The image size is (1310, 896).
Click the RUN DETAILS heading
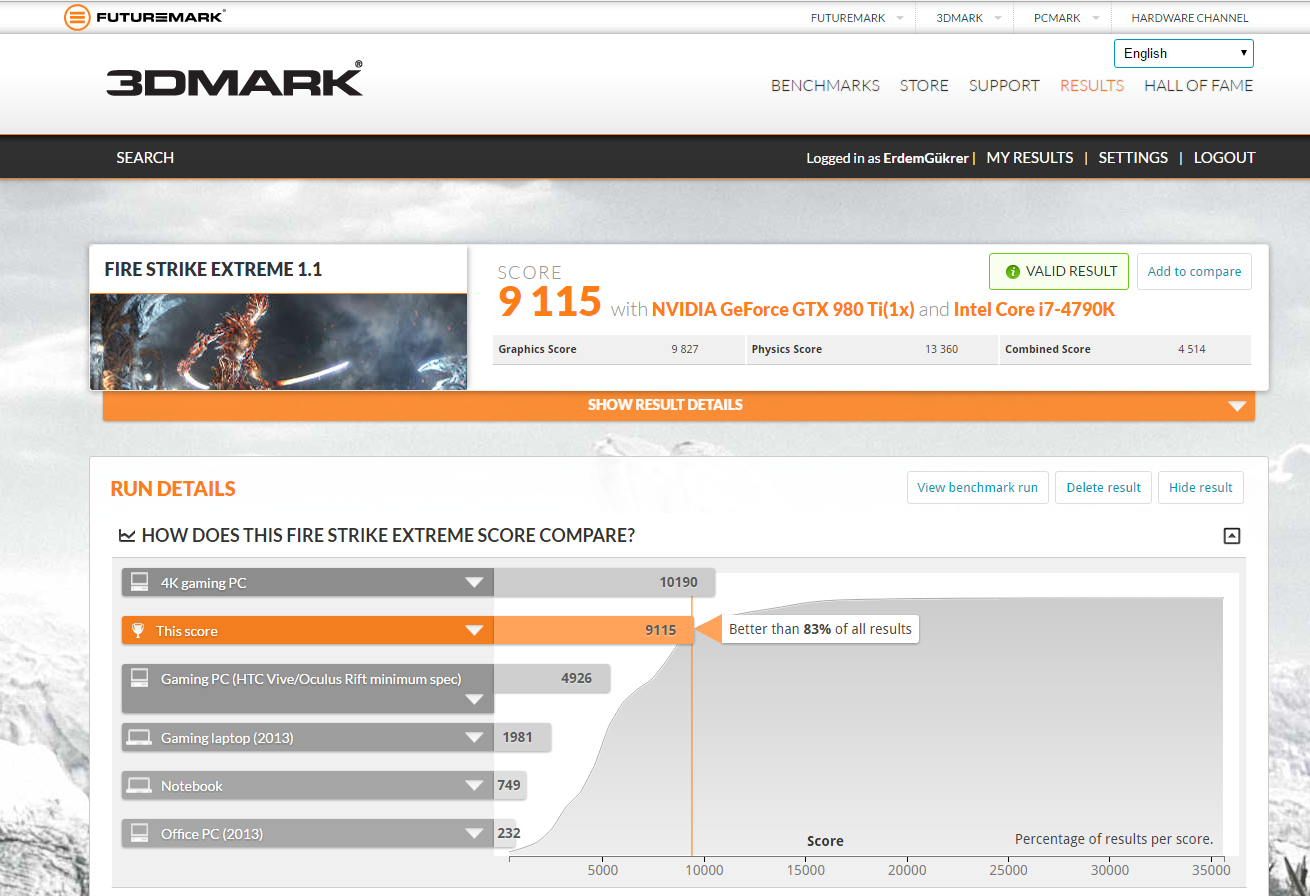(x=173, y=489)
